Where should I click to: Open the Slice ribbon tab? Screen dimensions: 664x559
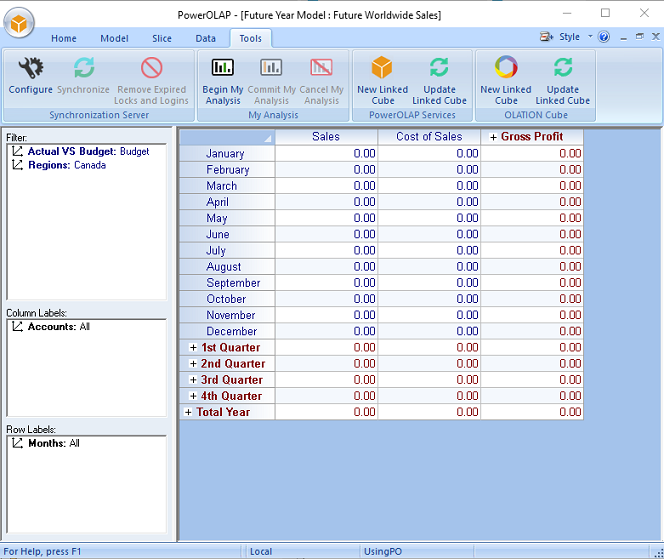click(x=162, y=39)
